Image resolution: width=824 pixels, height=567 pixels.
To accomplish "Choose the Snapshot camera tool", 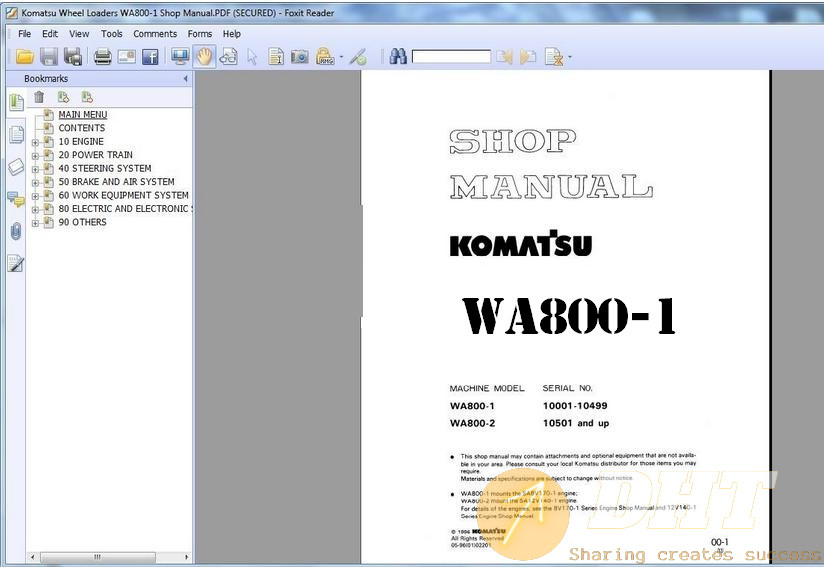I will tap(300, 56).
